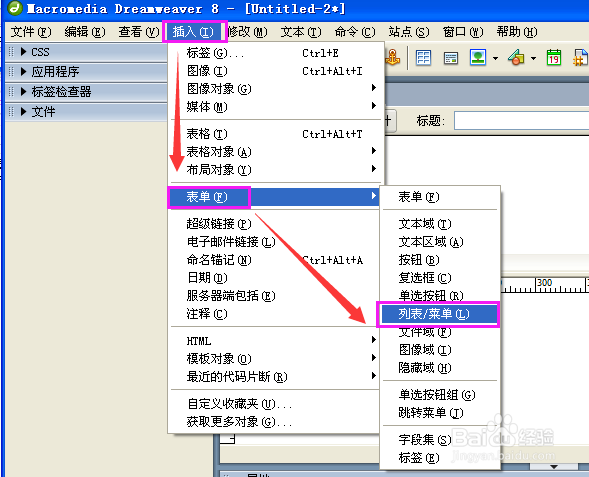The width and height of the screenshot is (589, 477).
Task: Select 图像域(I) in the submenu
Action: [x=440, y=350]
